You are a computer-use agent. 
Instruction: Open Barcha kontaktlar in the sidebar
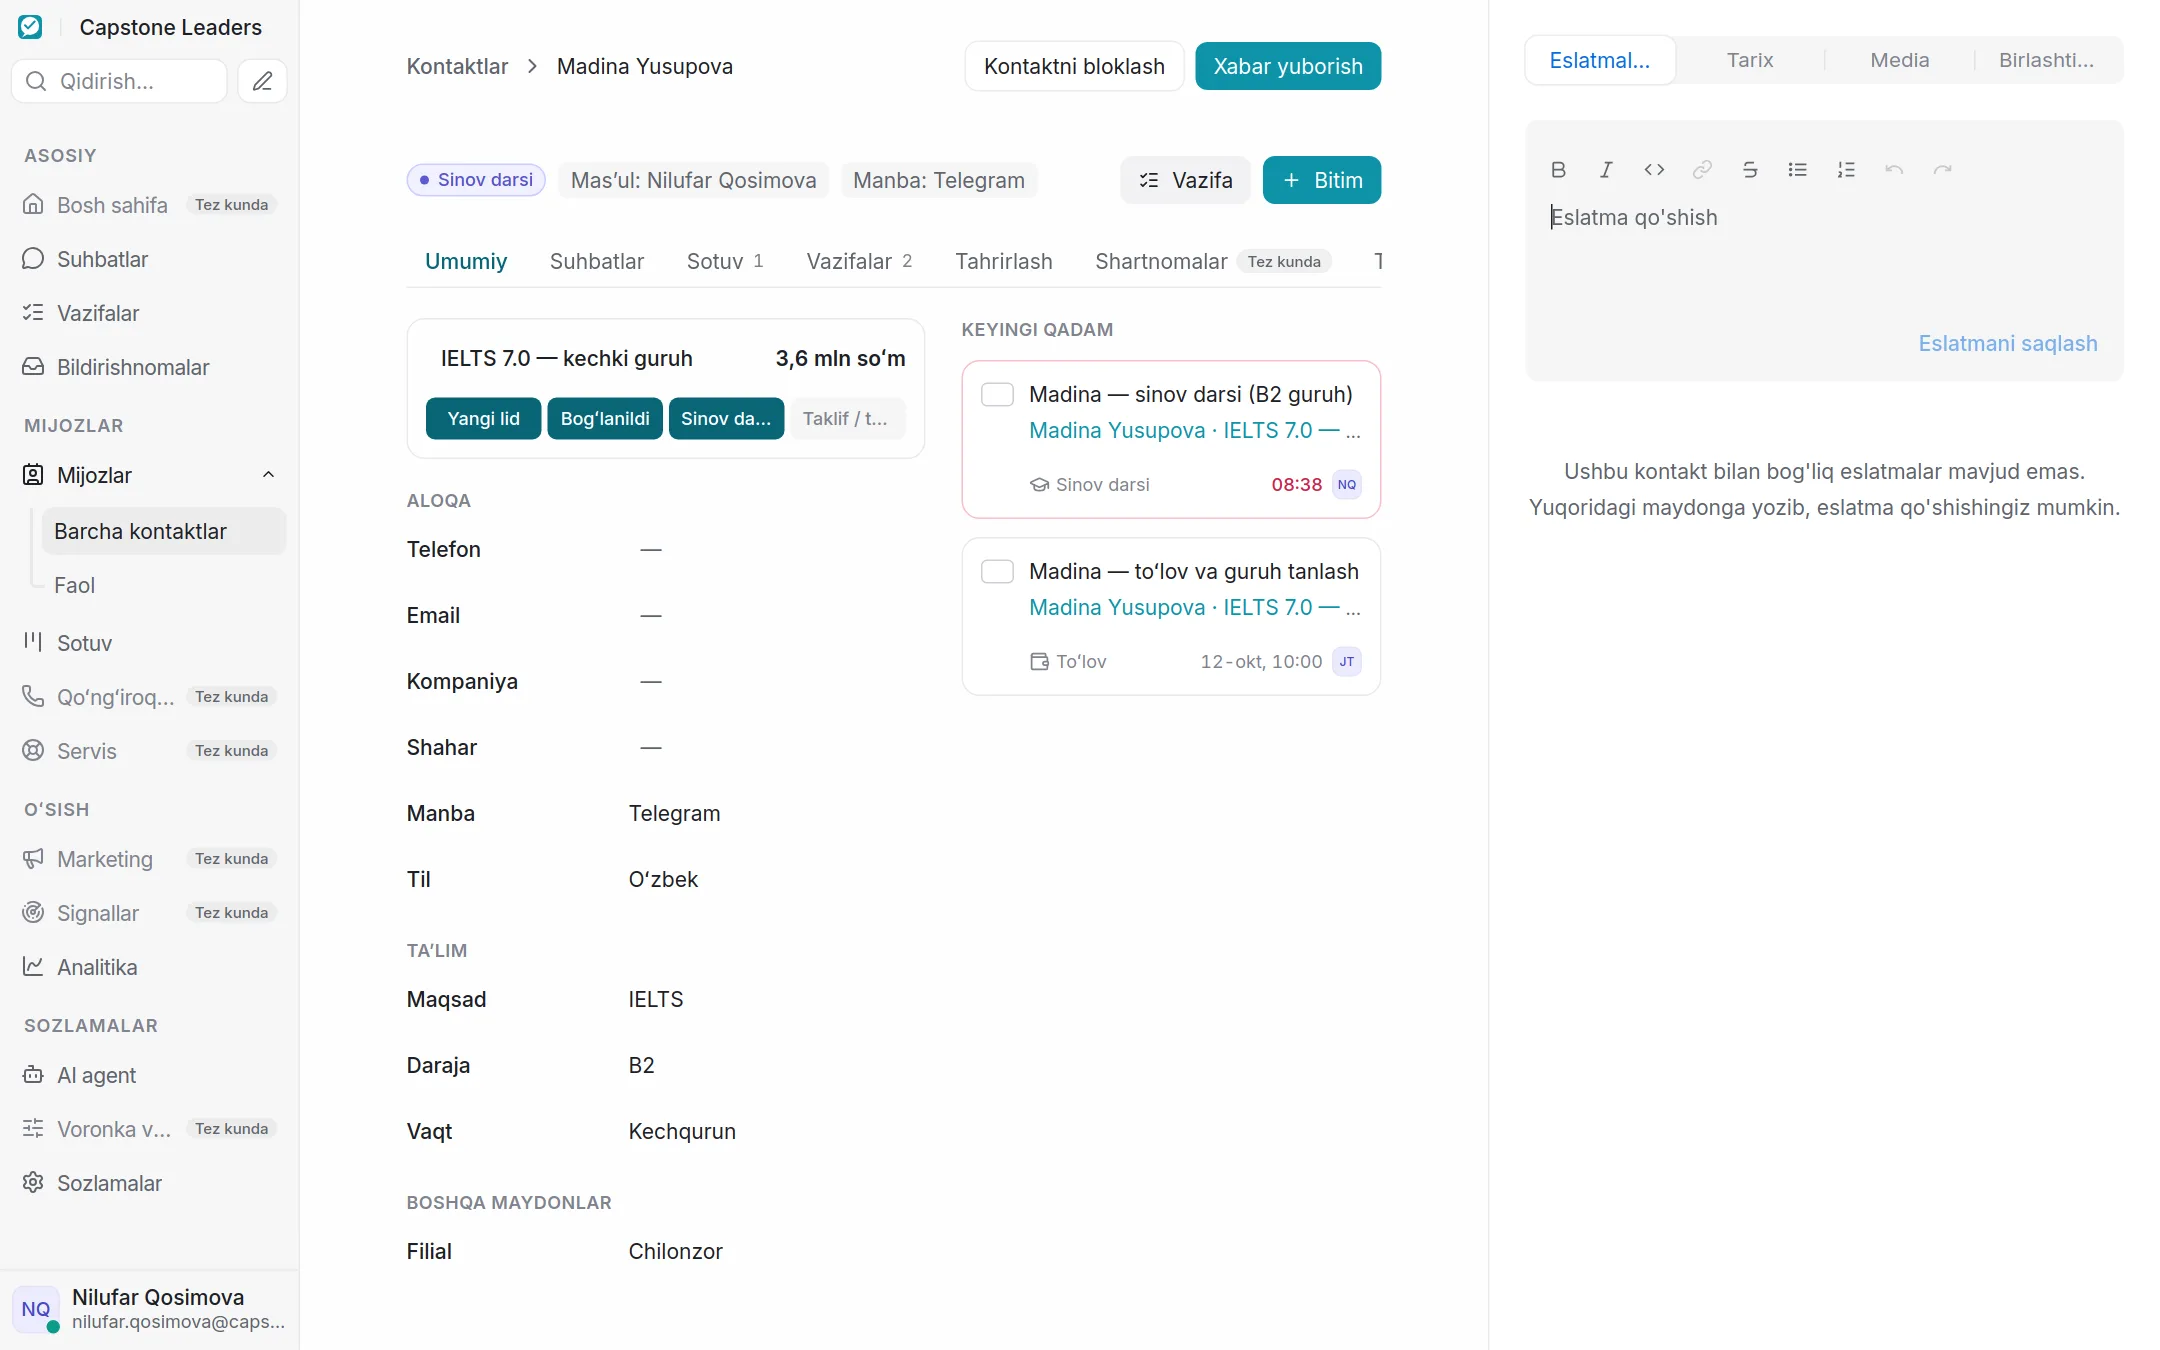pos(164,531)
